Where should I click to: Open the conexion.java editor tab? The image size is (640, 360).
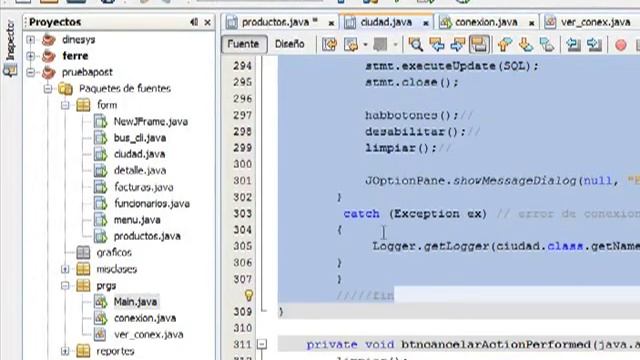point(486,22)
